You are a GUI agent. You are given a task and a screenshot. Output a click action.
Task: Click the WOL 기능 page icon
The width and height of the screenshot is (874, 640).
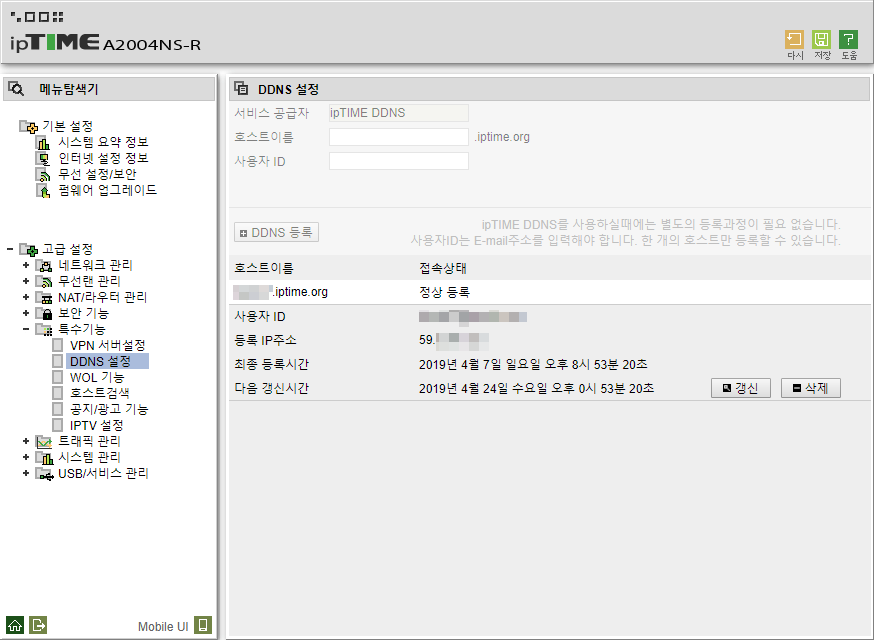pyautogui.click(x=57, y=377)
